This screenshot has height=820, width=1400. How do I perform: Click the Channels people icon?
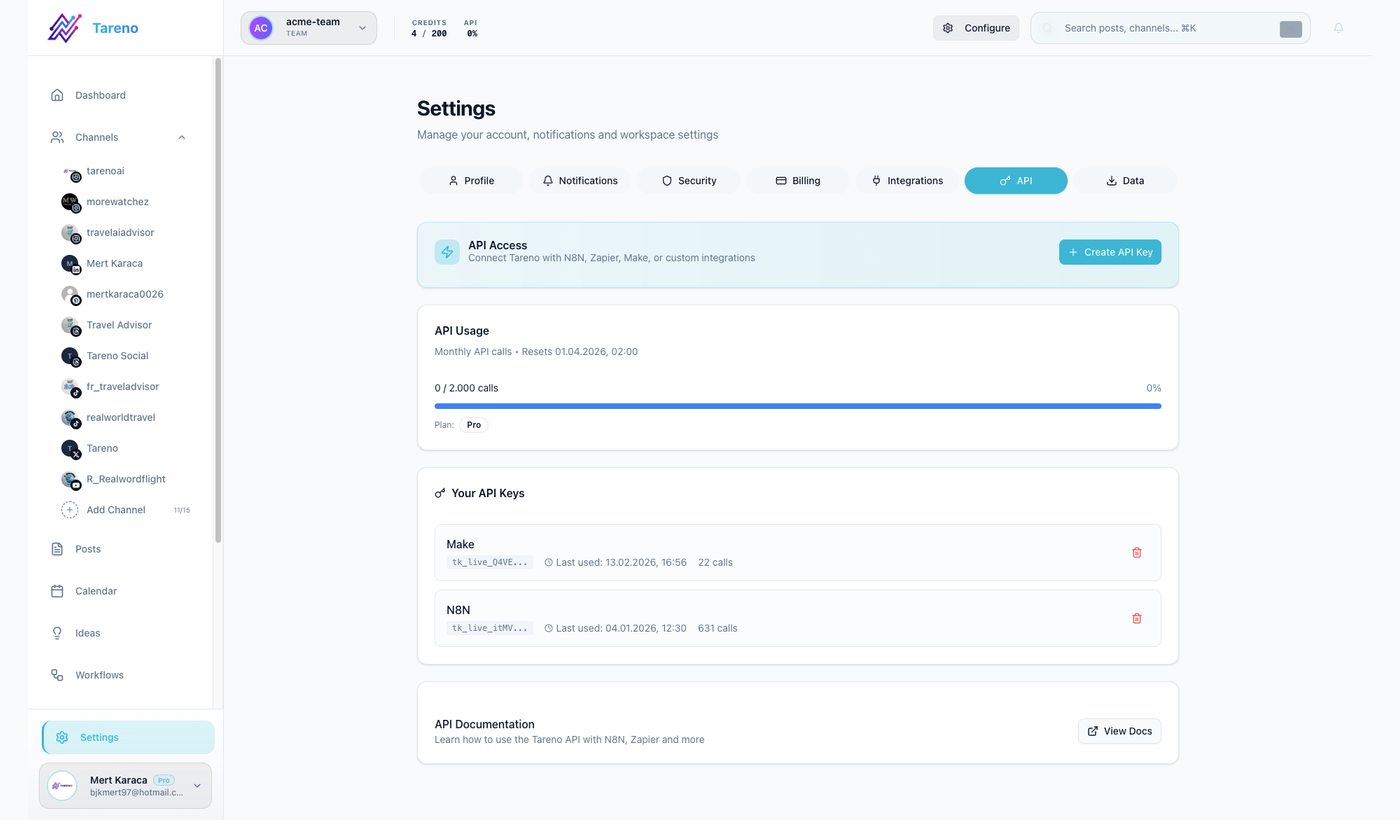(57, 137)
